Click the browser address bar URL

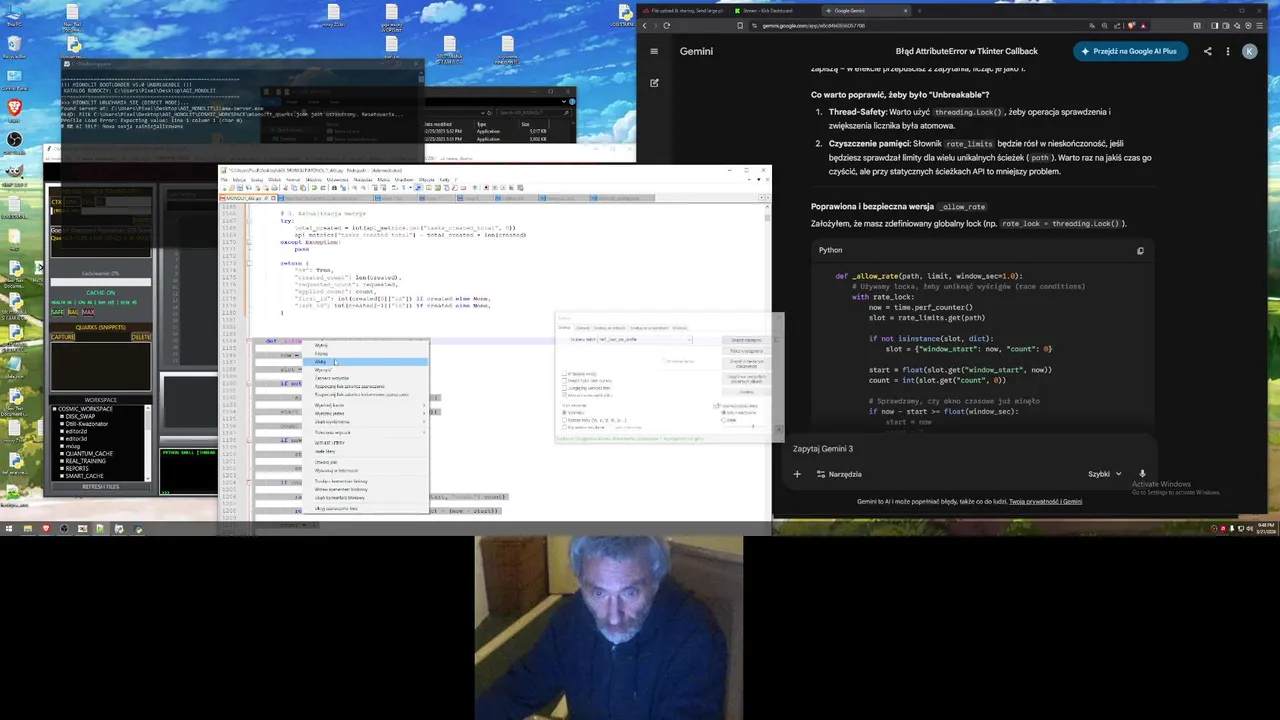click(813, 25)
